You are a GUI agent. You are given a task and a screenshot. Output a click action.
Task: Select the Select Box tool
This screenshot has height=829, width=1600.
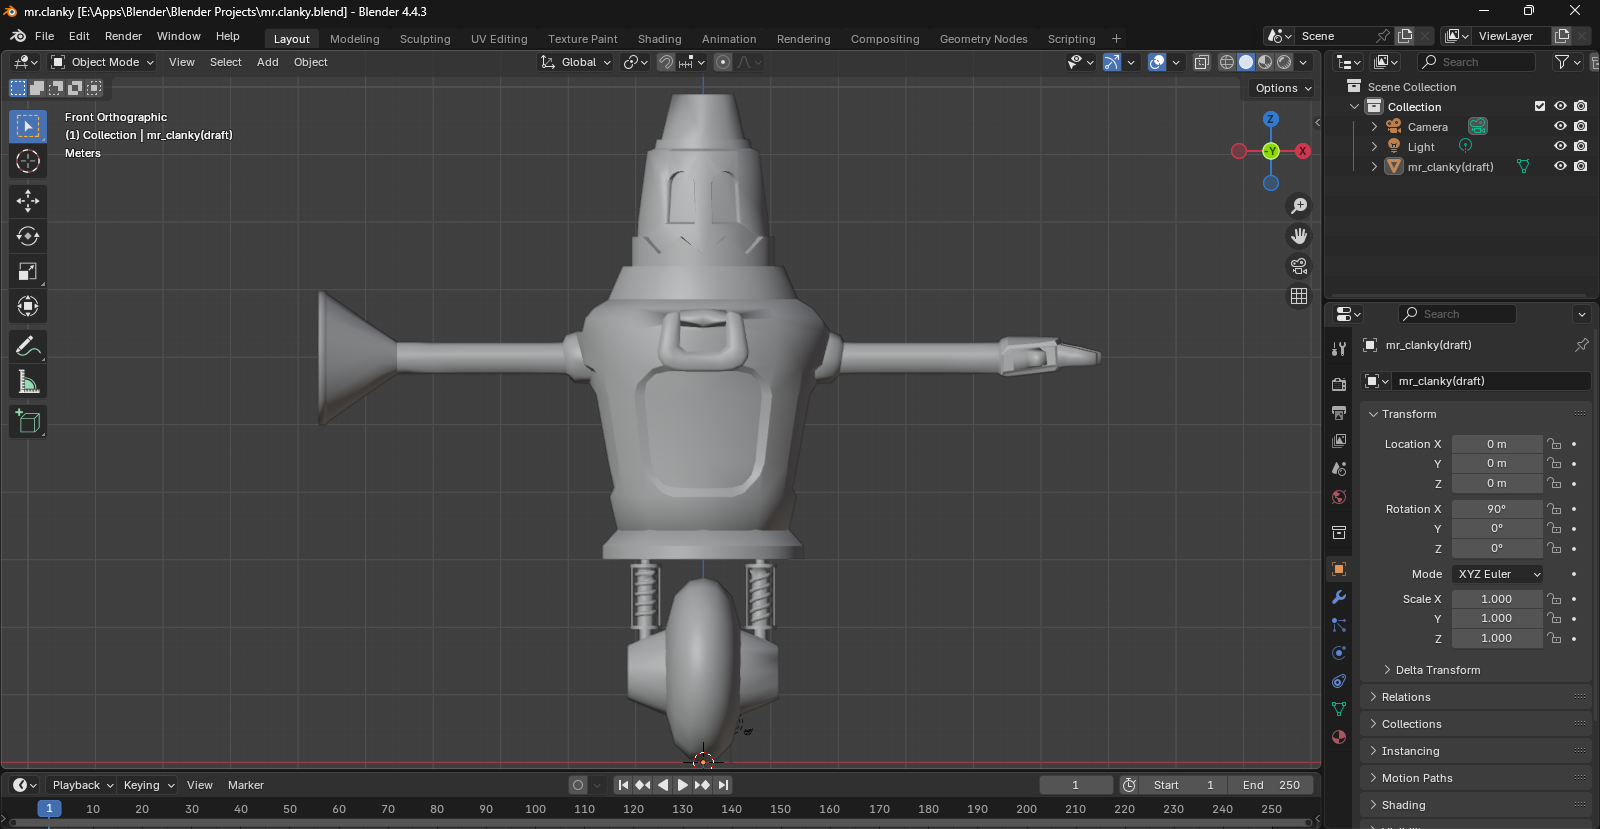[28, 126]
